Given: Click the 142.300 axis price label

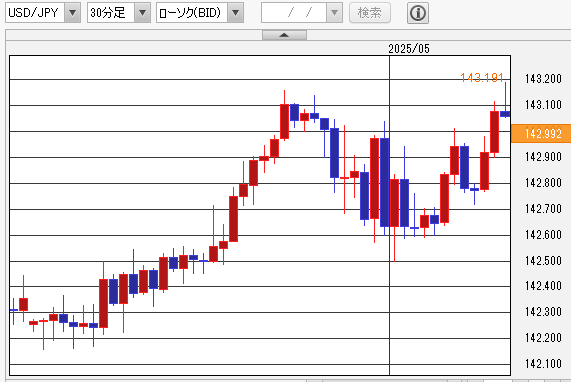Looking at the screenshot, I should (543, 312).
